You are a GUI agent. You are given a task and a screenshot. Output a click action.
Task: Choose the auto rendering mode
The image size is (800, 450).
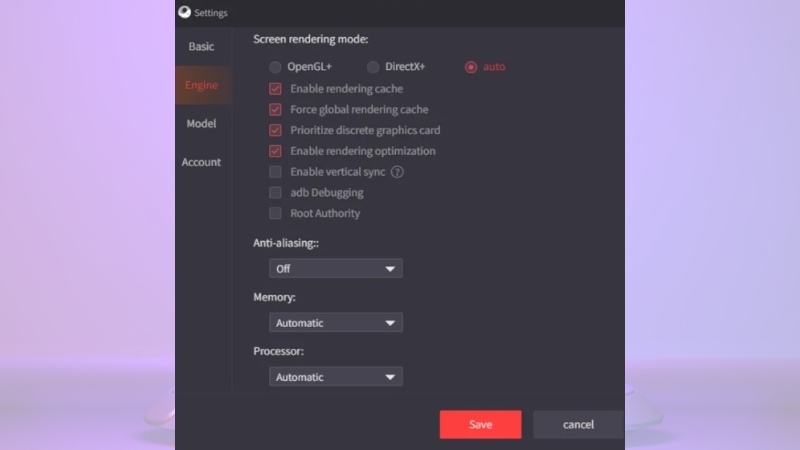point(471,67)
